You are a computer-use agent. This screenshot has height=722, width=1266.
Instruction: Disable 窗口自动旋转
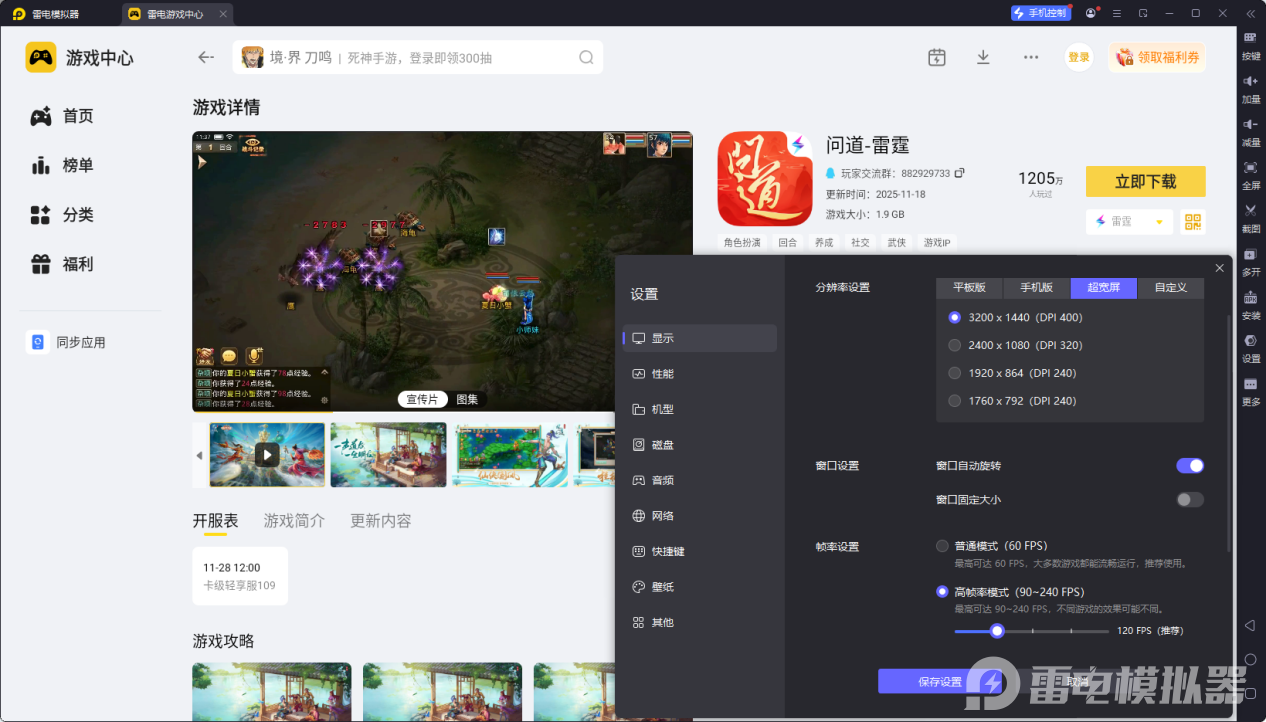1189,465
